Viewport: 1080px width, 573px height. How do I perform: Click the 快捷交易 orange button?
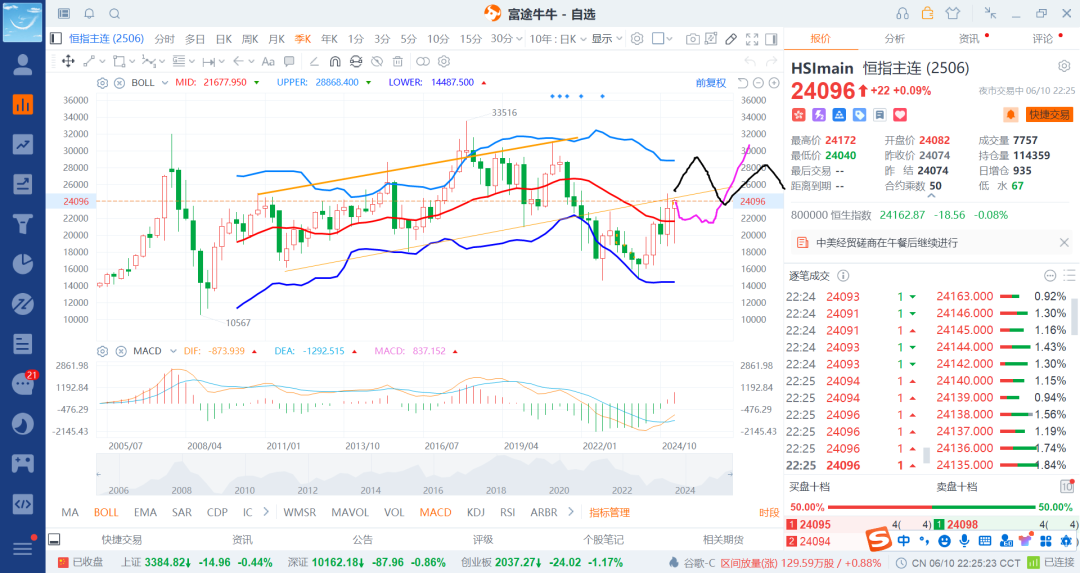tap(1049, 115)
